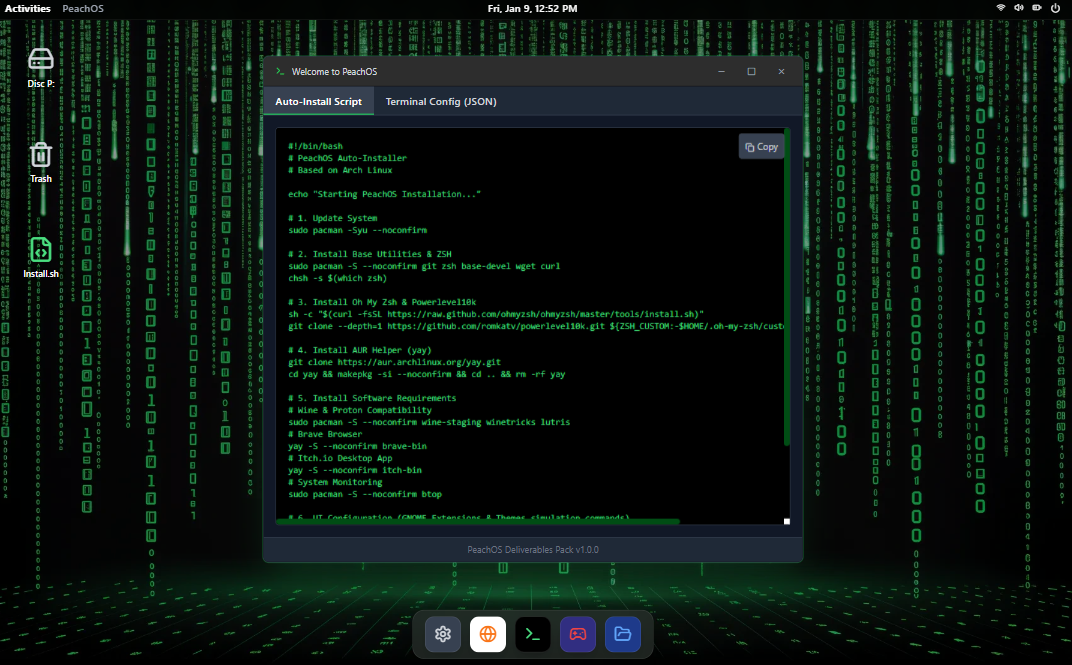Image resolution: width=1072 pixels, height=665 pixels.
Task: Click the 'yay -S --noconfirm brave-bin' line
Action: point(357,446)
